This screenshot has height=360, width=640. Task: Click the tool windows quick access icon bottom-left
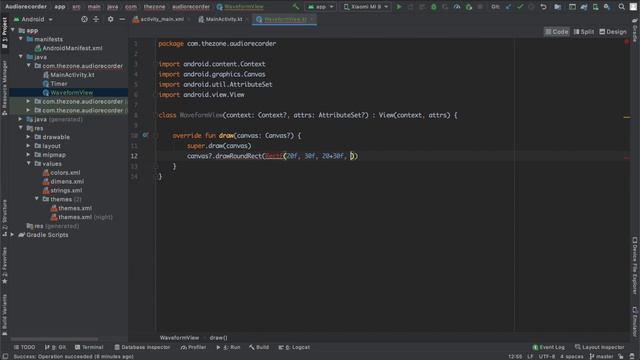[x=4, y=356]
